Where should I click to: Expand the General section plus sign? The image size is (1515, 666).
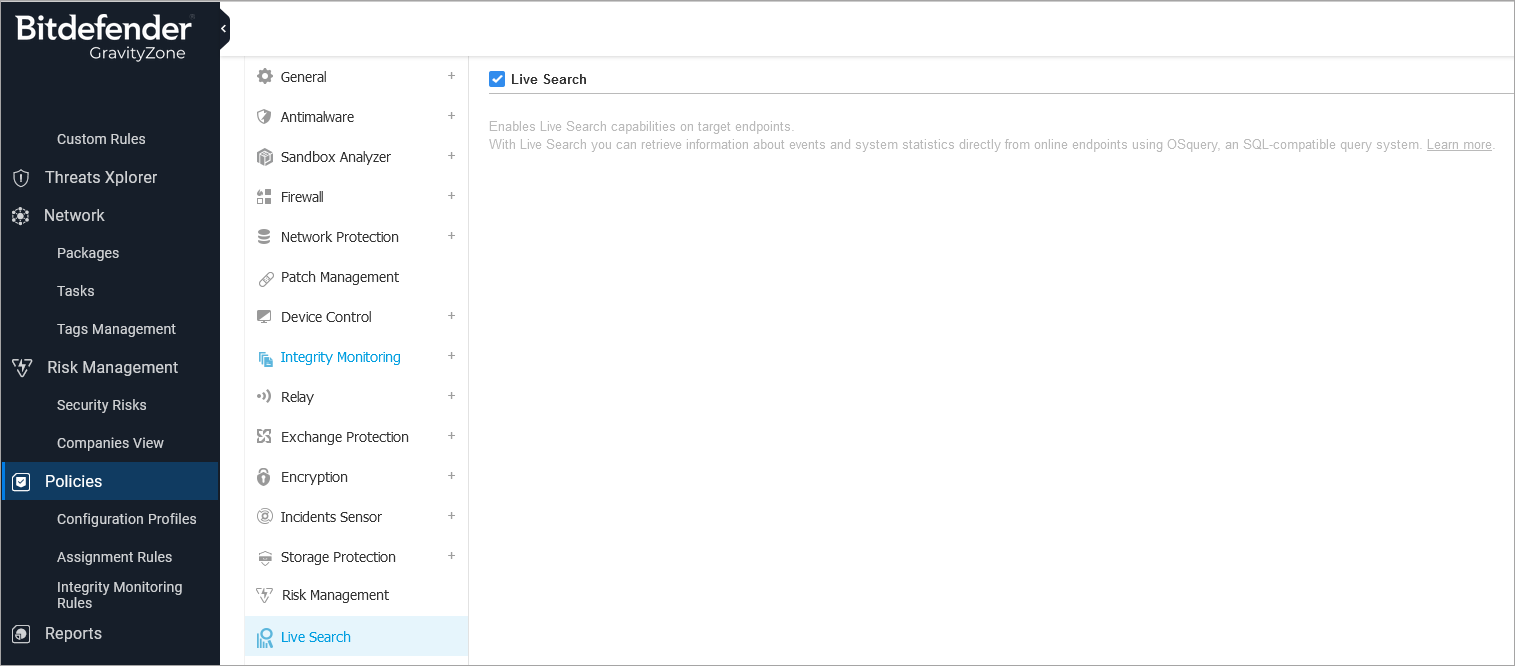click(451, 76)
